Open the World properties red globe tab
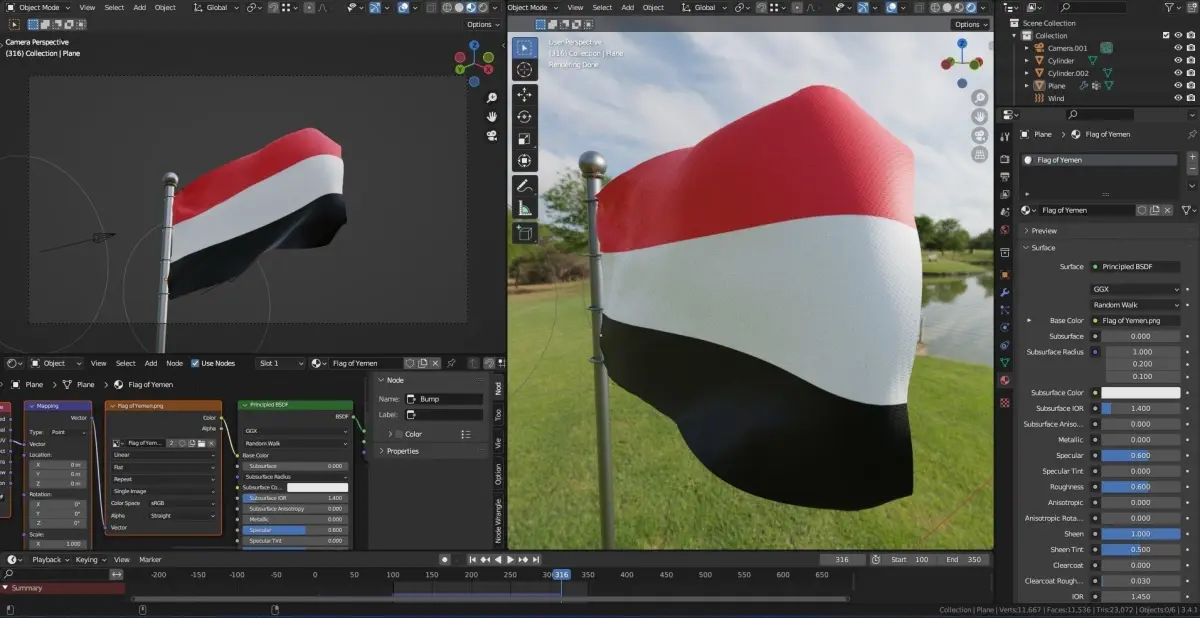Image resolution: width=1200 pixels, height=618 pixels. pyautogui.click(x=1005, y=230)
